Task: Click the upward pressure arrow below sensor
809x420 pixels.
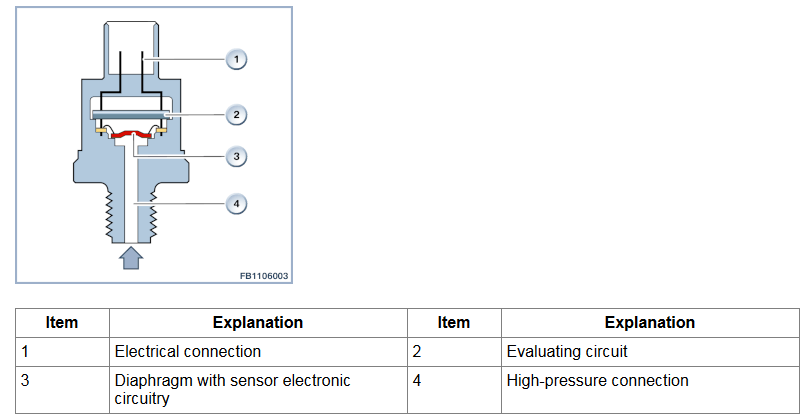Action: [131, 257]
